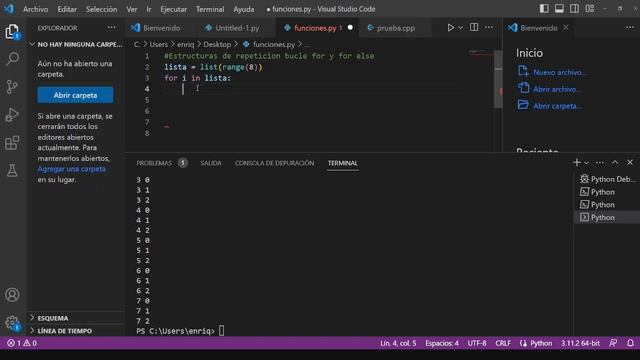640x360 pixels.
Task: Open the Editar menu
Action: [67, 9]
